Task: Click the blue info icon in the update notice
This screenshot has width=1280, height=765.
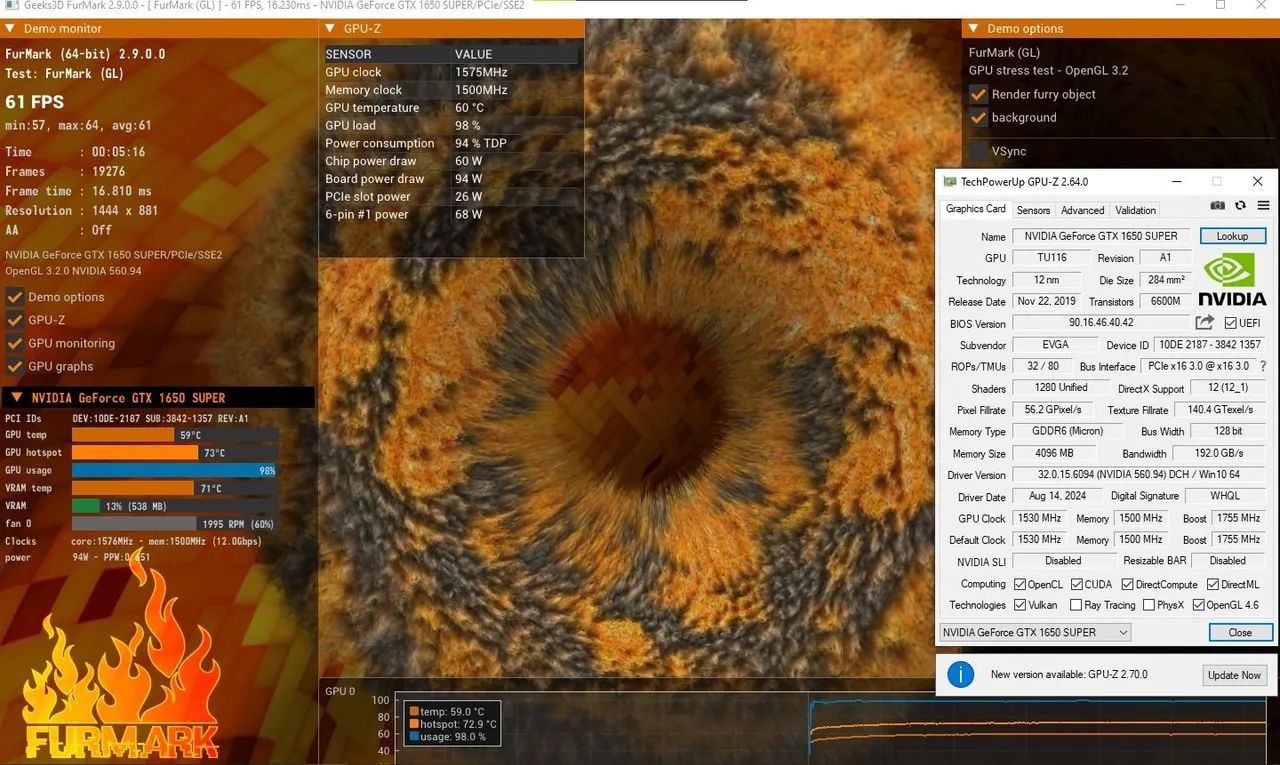Action: 960,674
